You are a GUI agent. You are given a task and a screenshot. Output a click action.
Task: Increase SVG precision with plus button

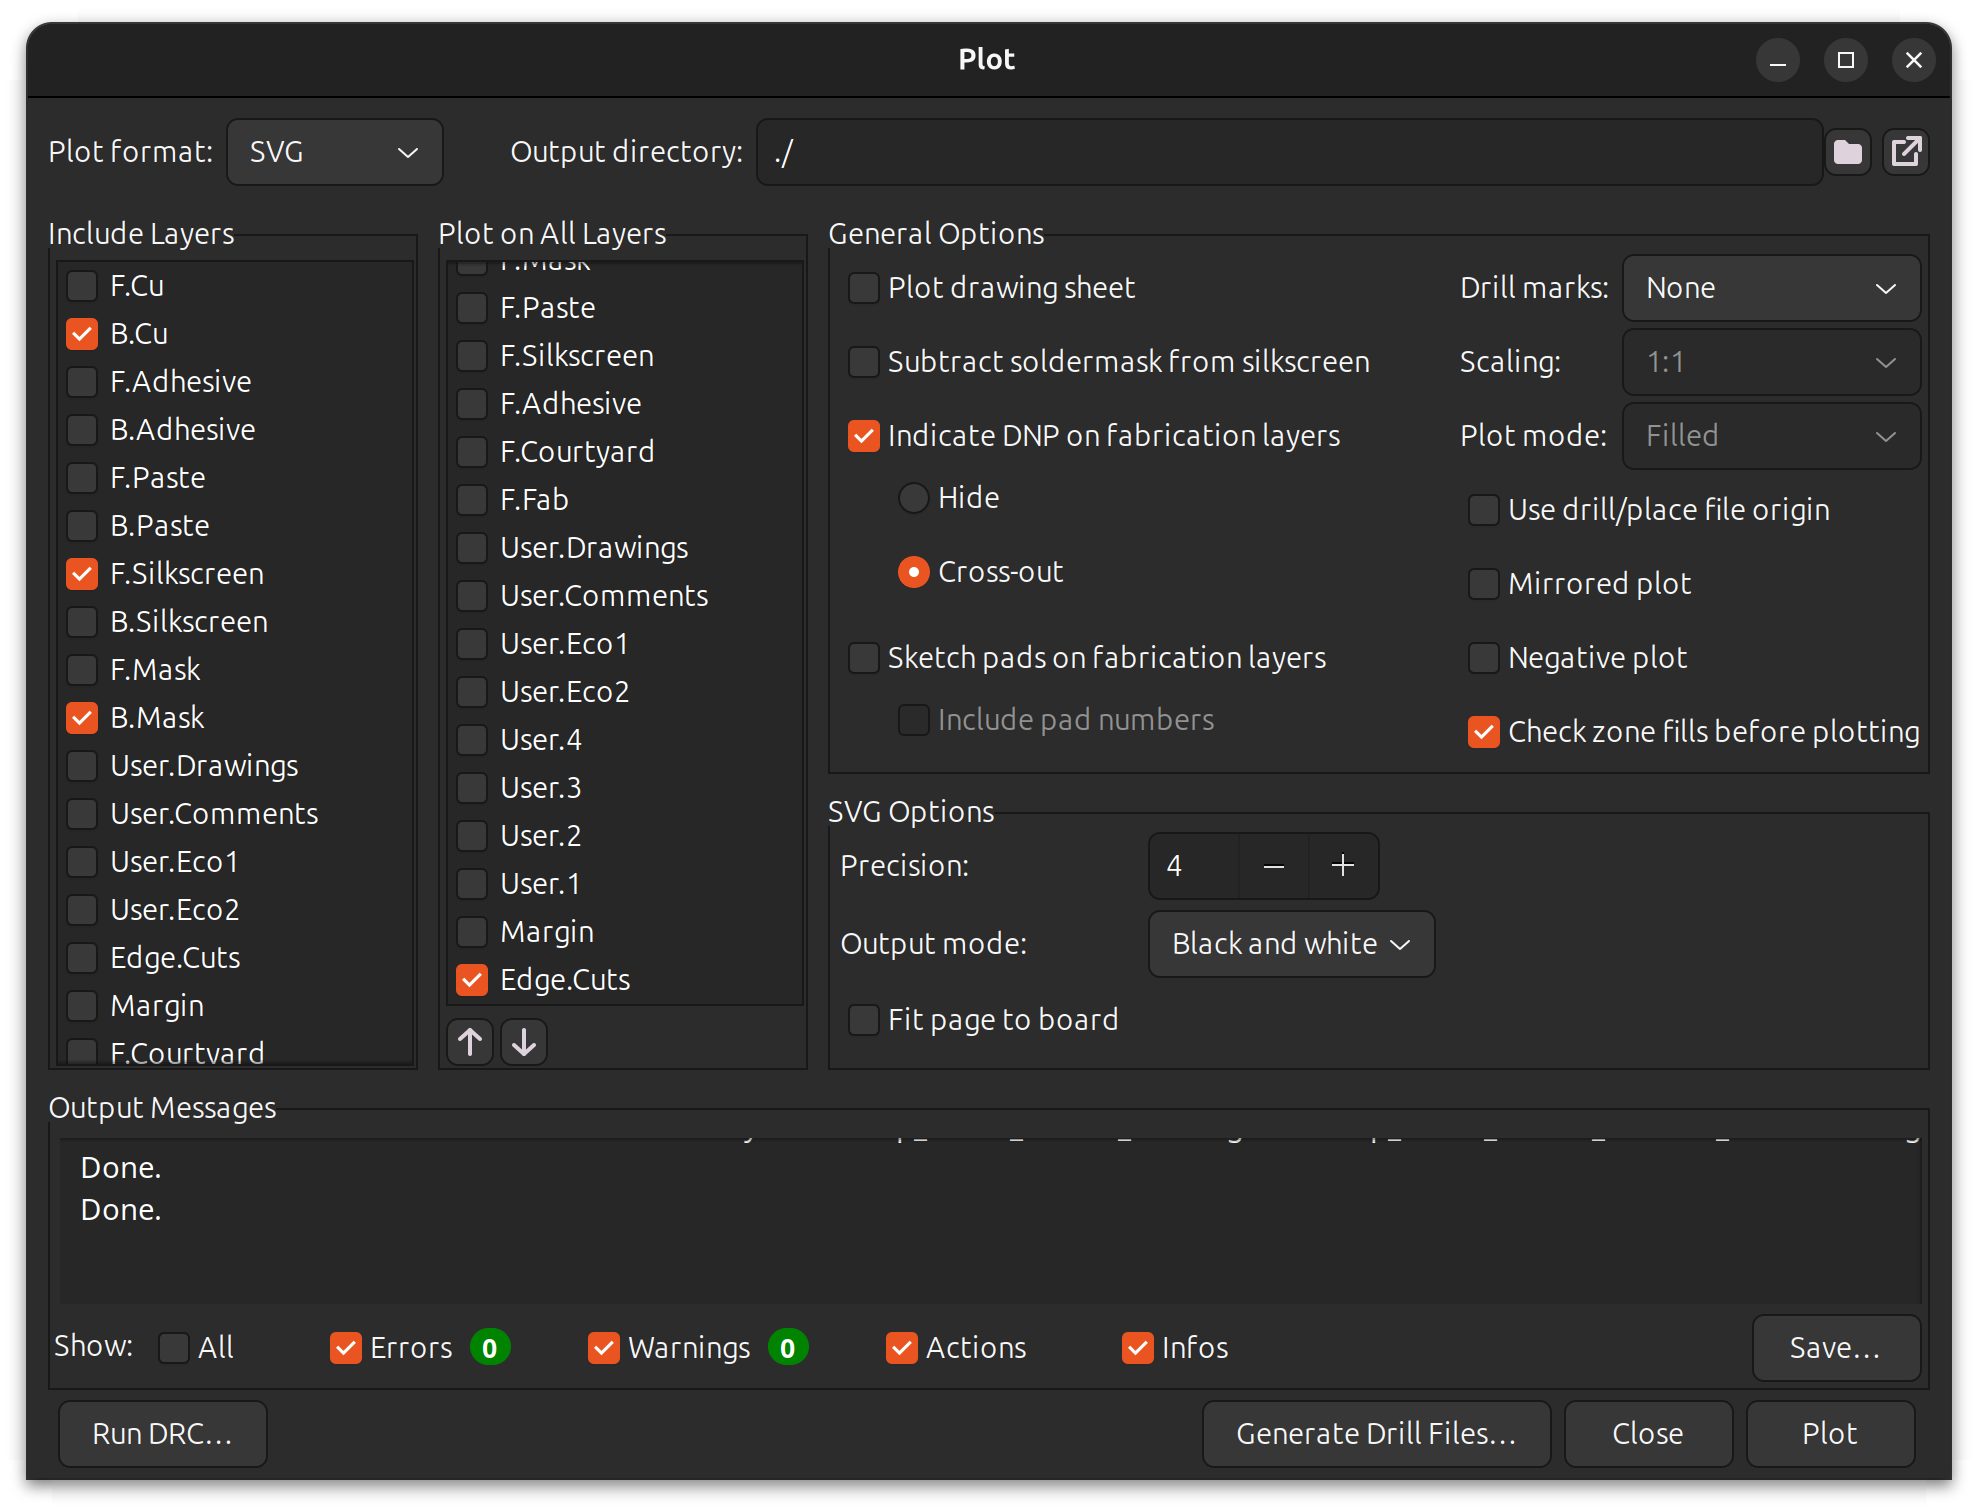click(1343, 866)
